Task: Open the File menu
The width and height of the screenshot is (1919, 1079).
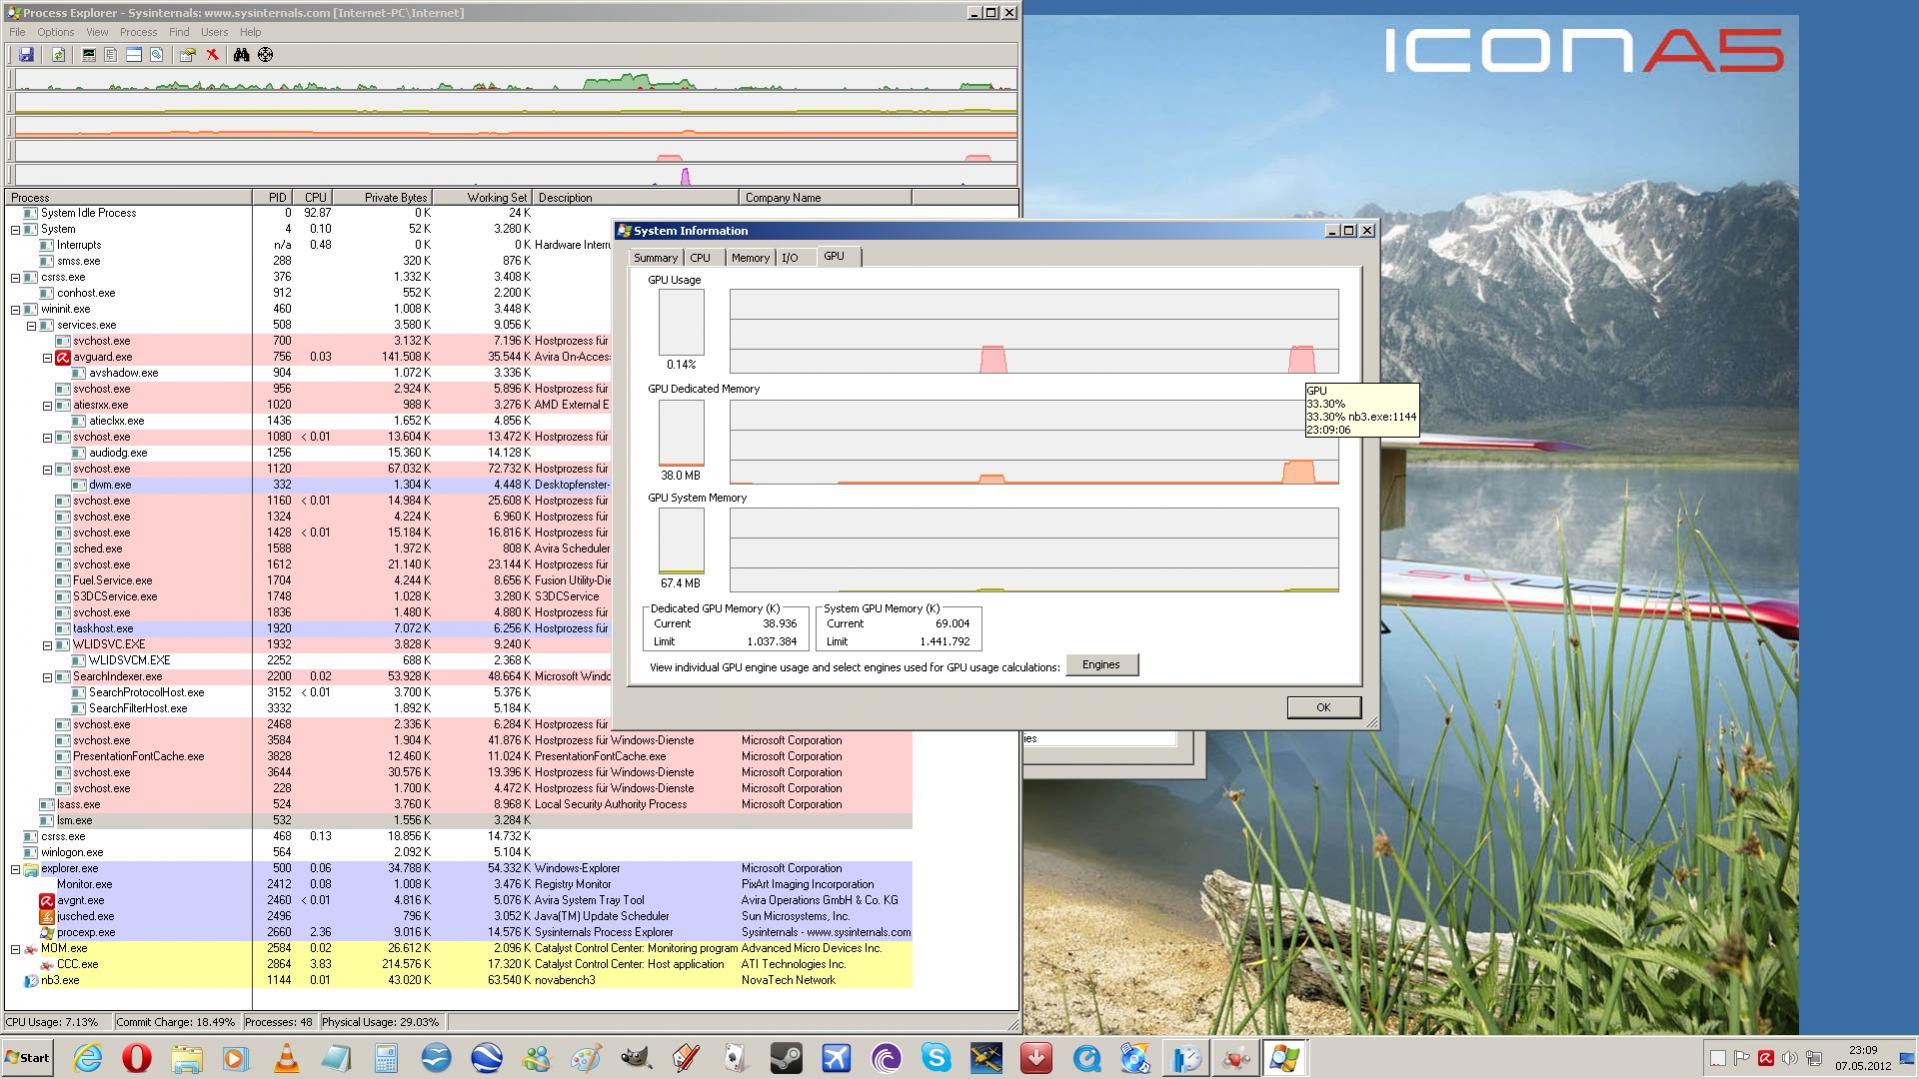Action: pyautogui.click(x=17, y=32)
